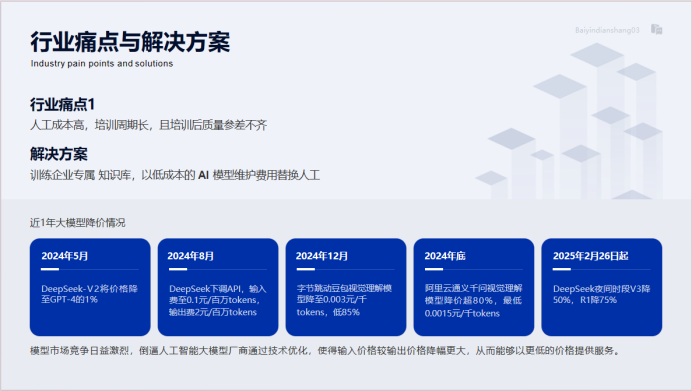The height and width of the screenshot is (391, 692).
Task: Click the summary sentence 模型市场竞争日益激烈
Action: click(x=325, y=351)
